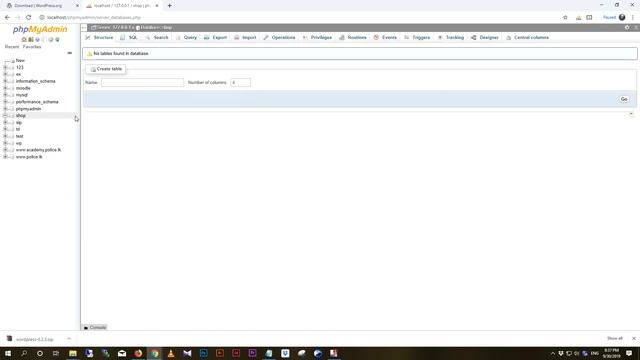Open the Designer tab

pos(485,38)
